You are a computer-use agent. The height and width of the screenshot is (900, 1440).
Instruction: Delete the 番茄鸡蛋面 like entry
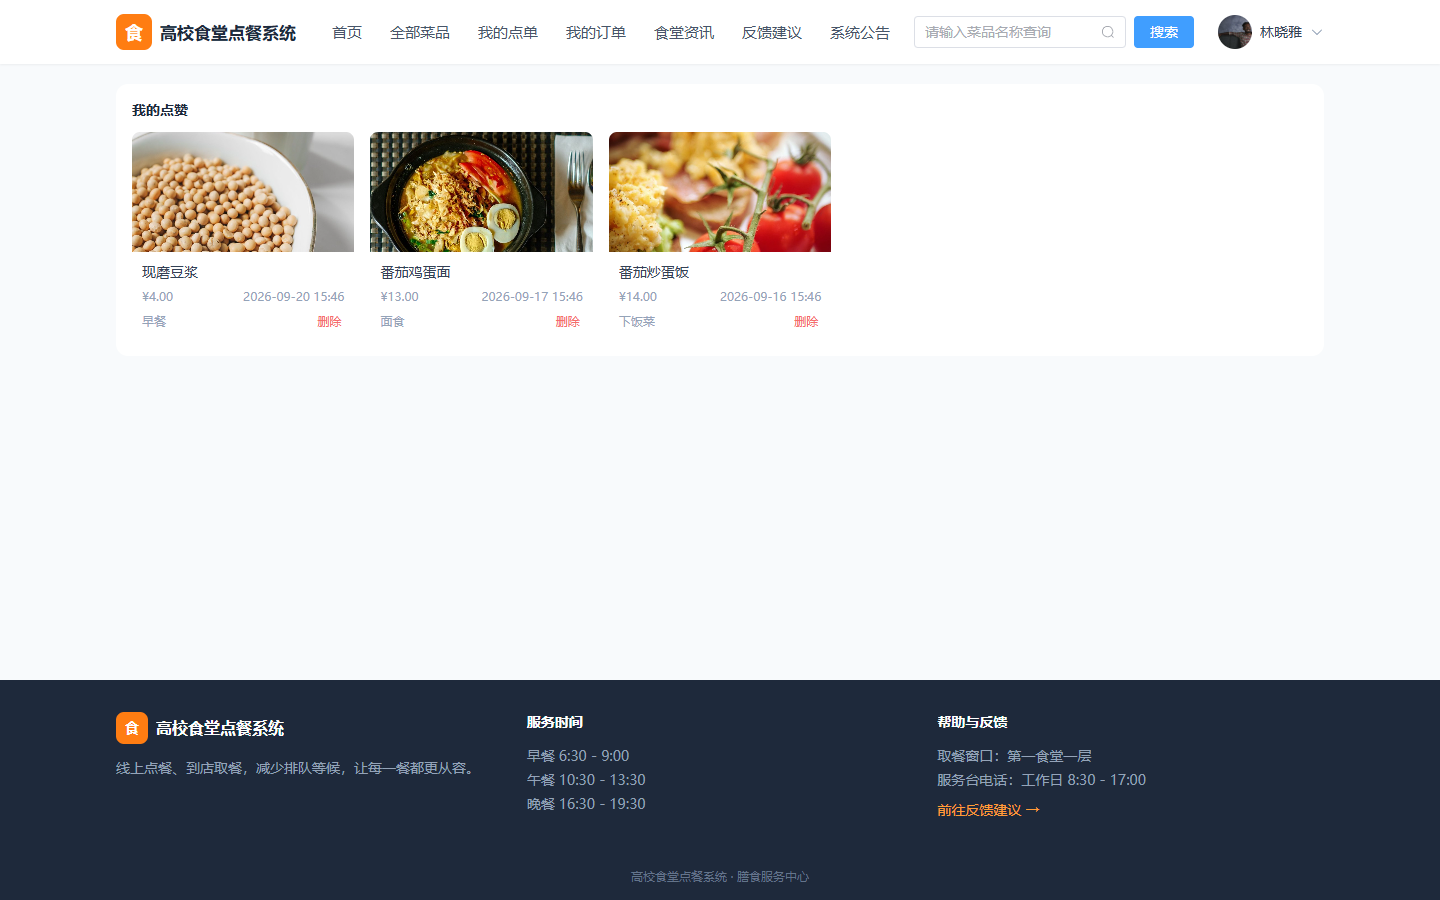tap(568, 321)
